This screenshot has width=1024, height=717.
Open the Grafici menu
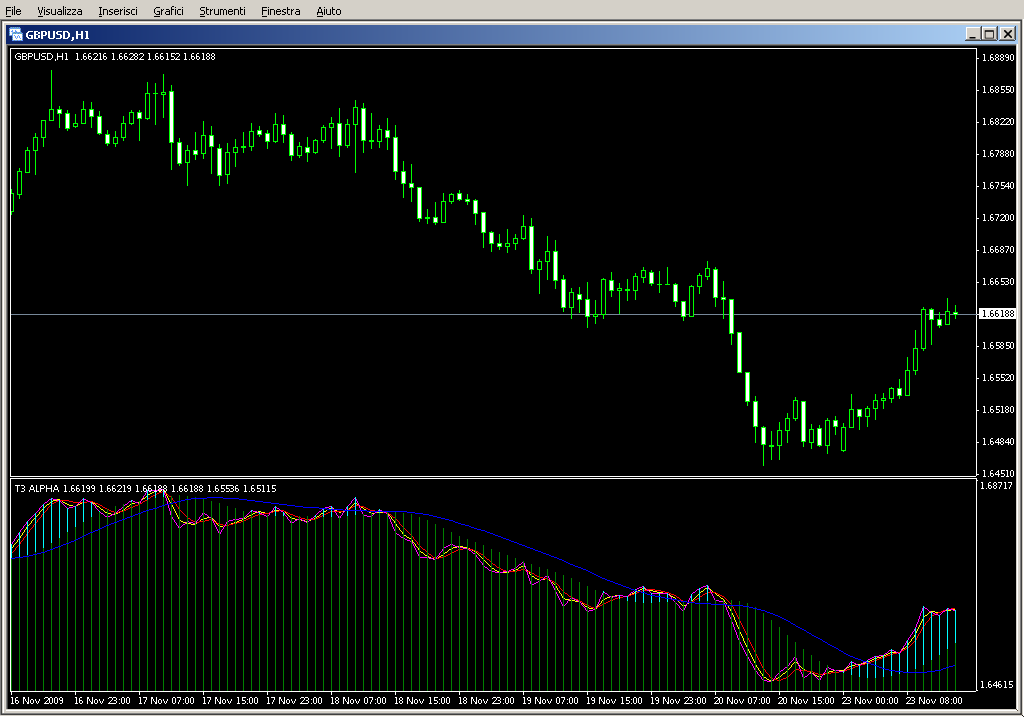pos(168,11)
